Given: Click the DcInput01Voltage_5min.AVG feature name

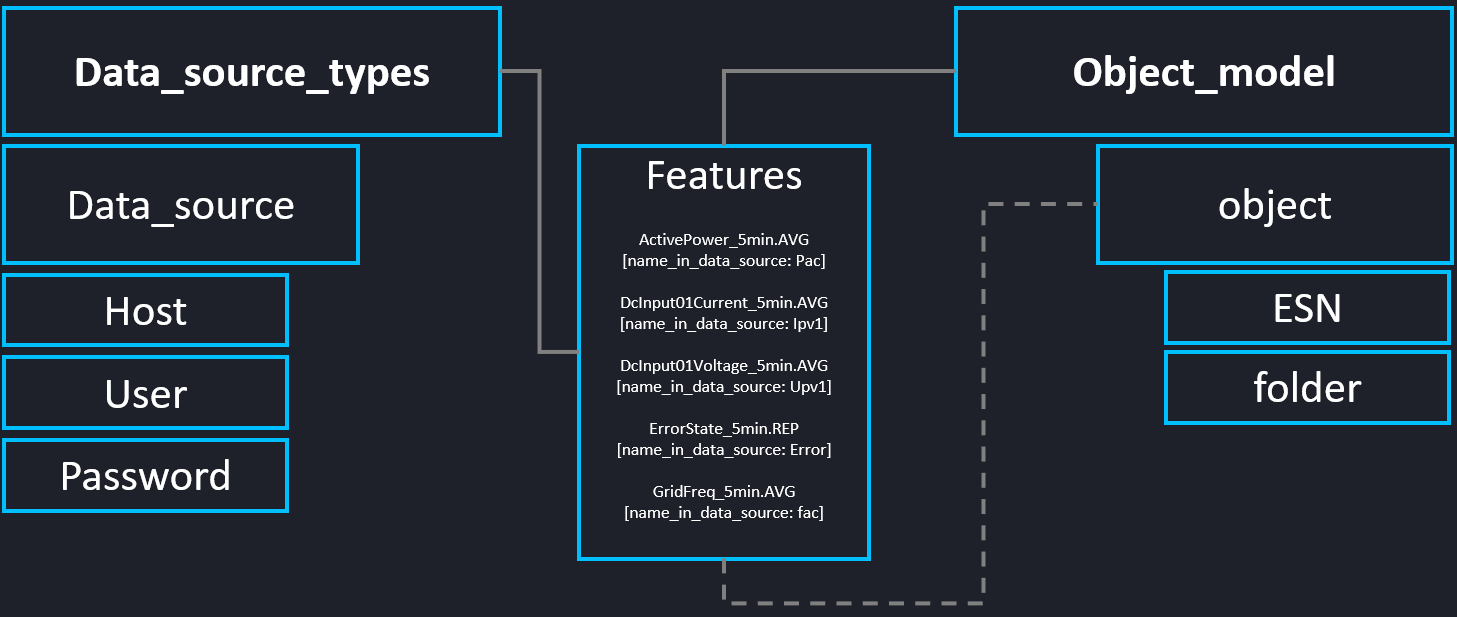Looking at the screenshot, I should pyautogui.click(x=724, y=366).
